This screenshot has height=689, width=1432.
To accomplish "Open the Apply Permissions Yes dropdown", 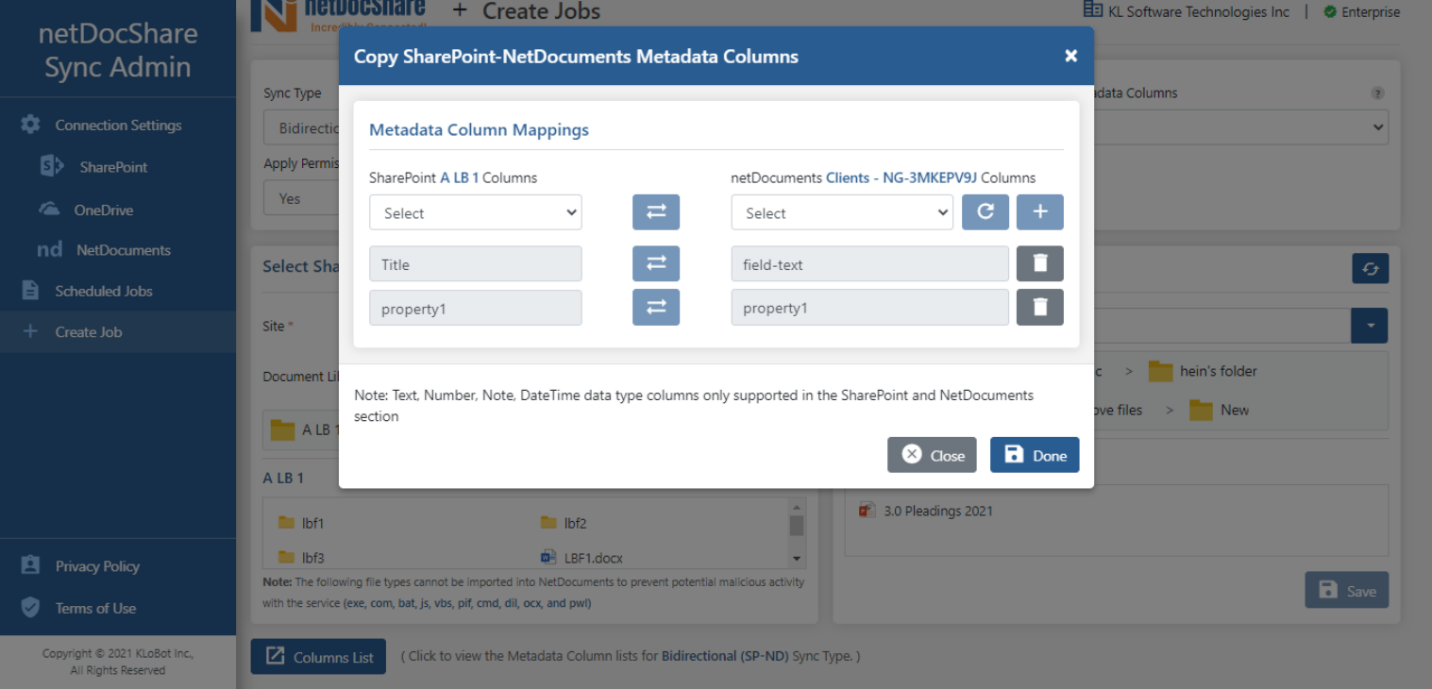I will (301, 198).
